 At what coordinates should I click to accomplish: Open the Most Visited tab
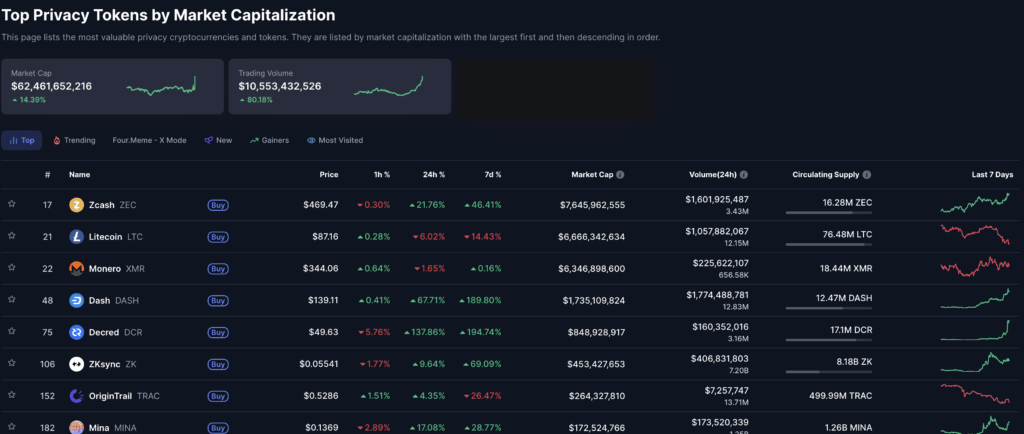335,140
